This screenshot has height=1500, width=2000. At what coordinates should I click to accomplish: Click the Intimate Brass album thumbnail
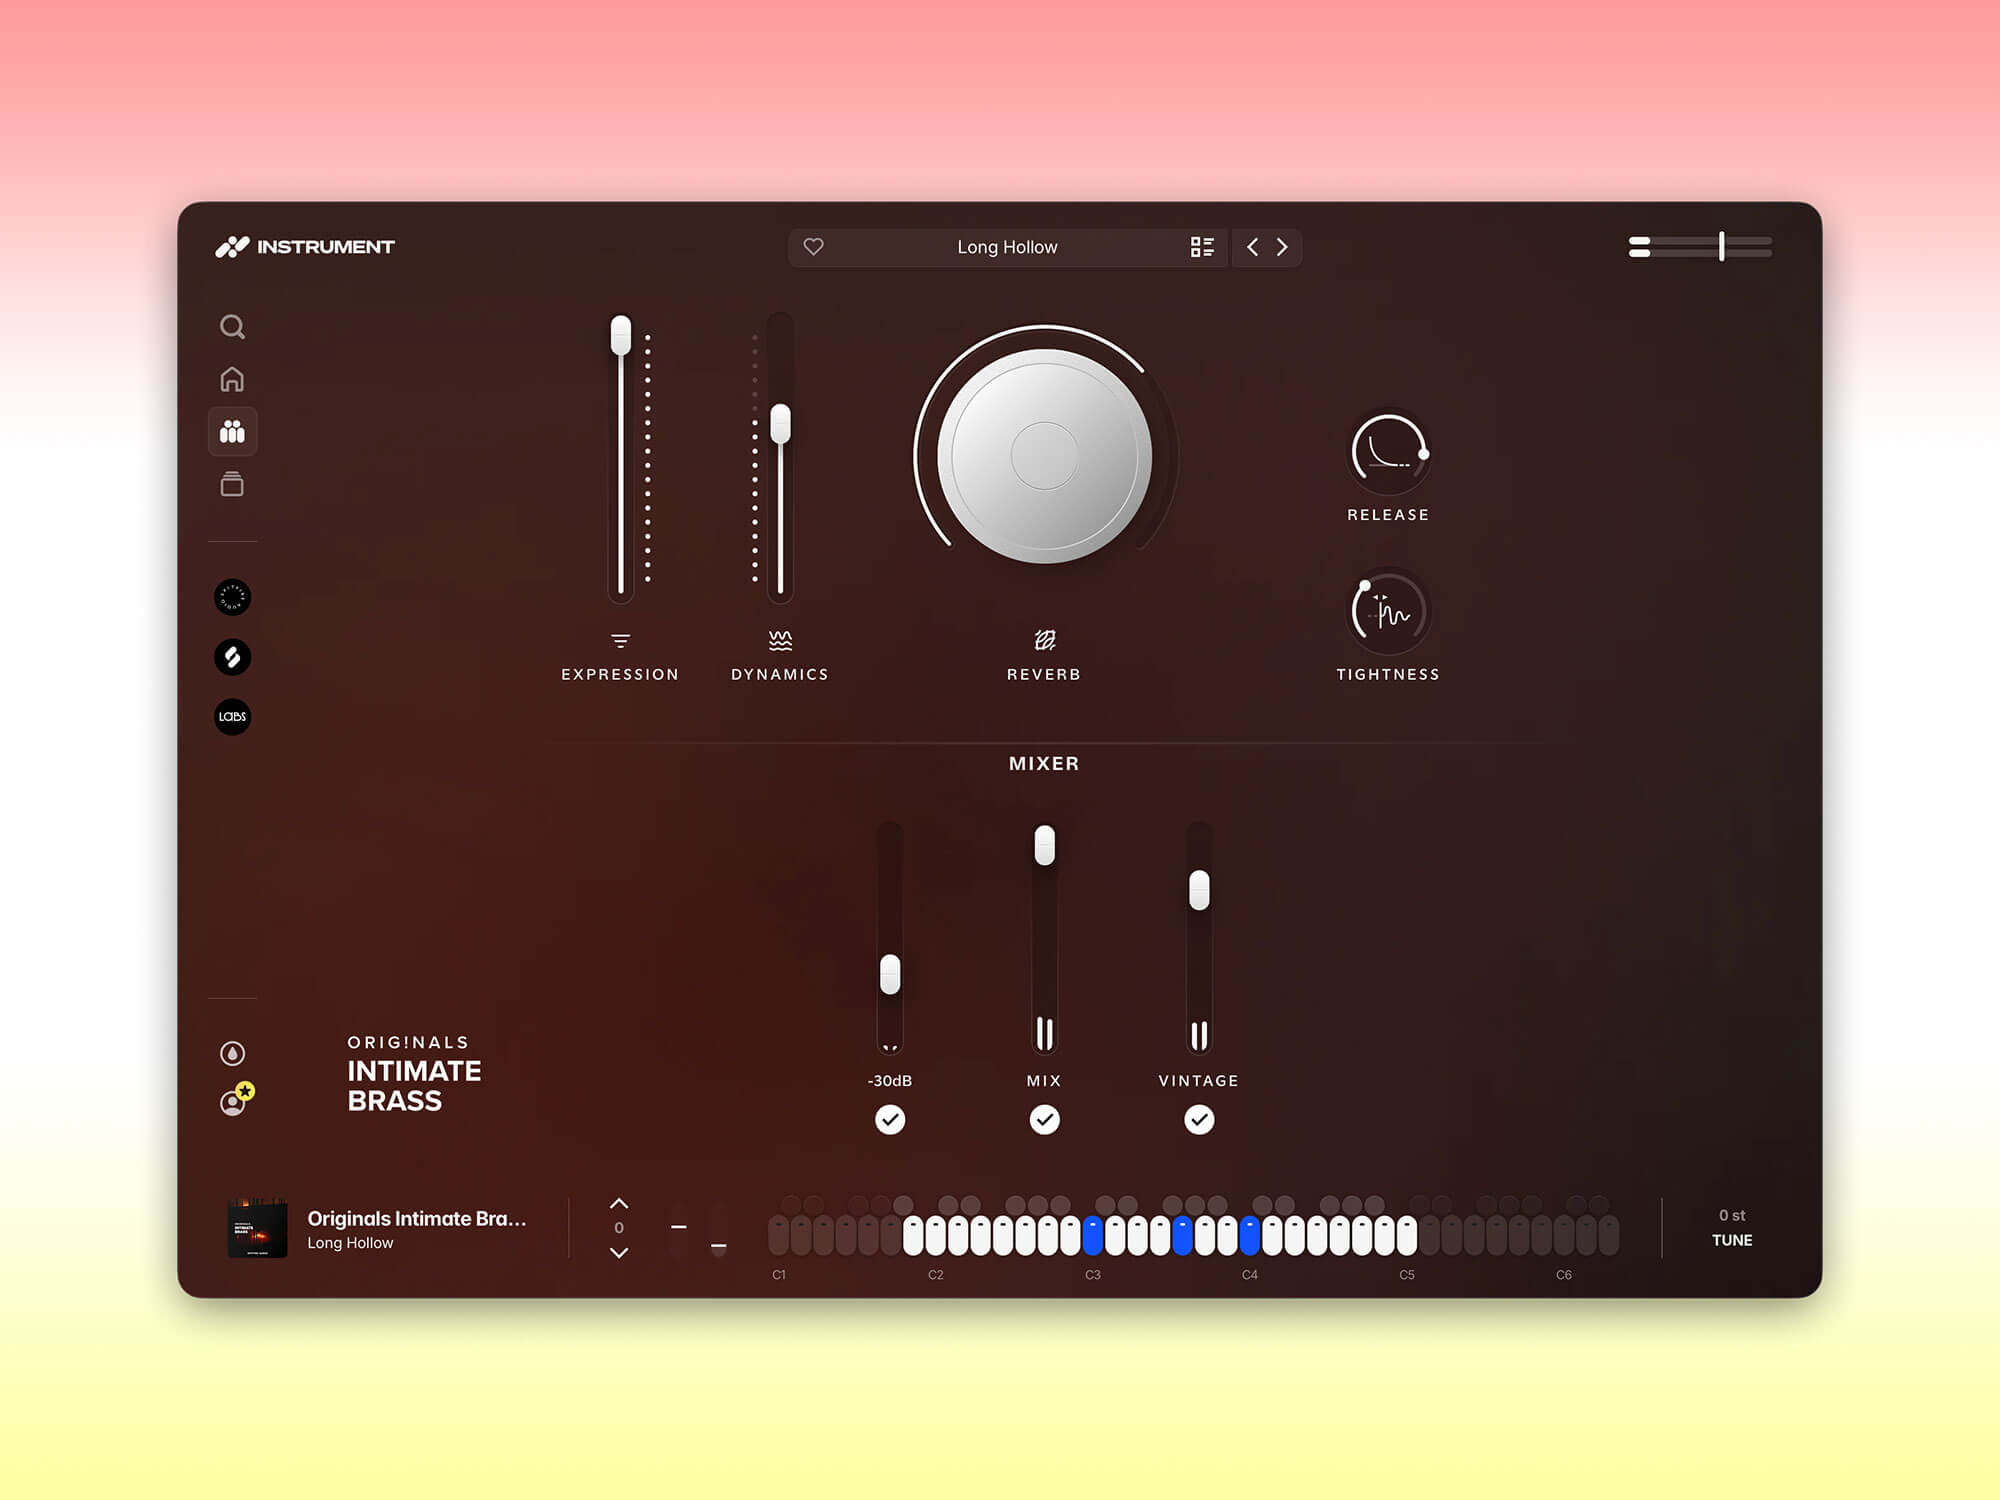click(257, 1229)
